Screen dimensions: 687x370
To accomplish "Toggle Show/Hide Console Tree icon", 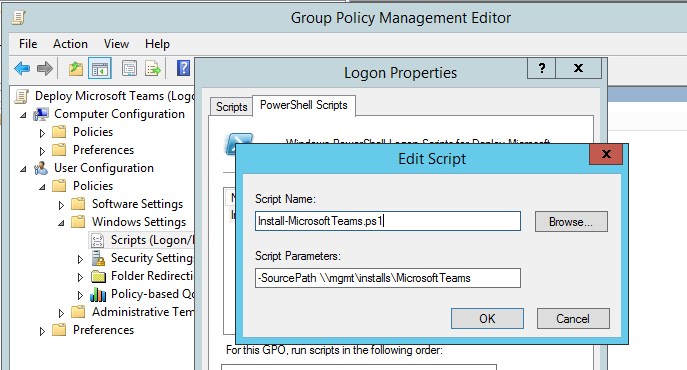I will (x=100, y=68).
